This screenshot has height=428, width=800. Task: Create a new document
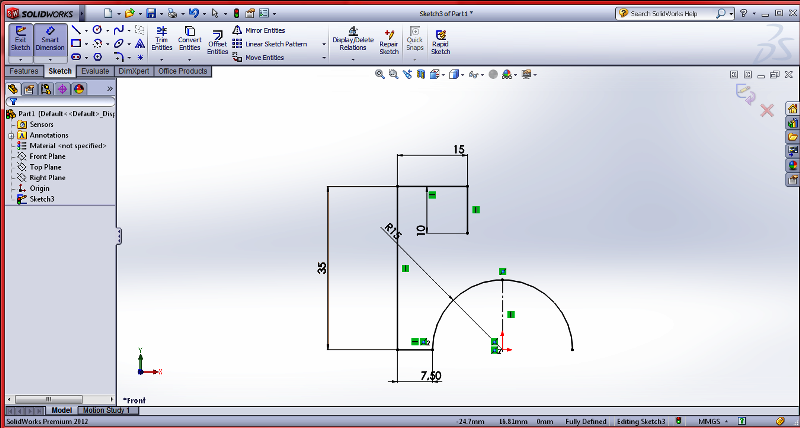click(x=108, y=13)
